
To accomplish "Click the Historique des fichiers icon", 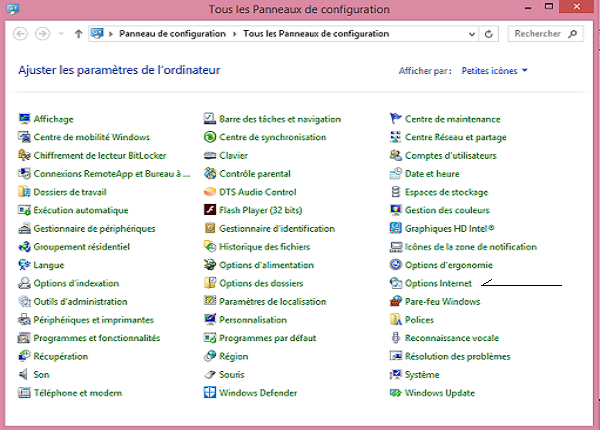I will [210, 247].
